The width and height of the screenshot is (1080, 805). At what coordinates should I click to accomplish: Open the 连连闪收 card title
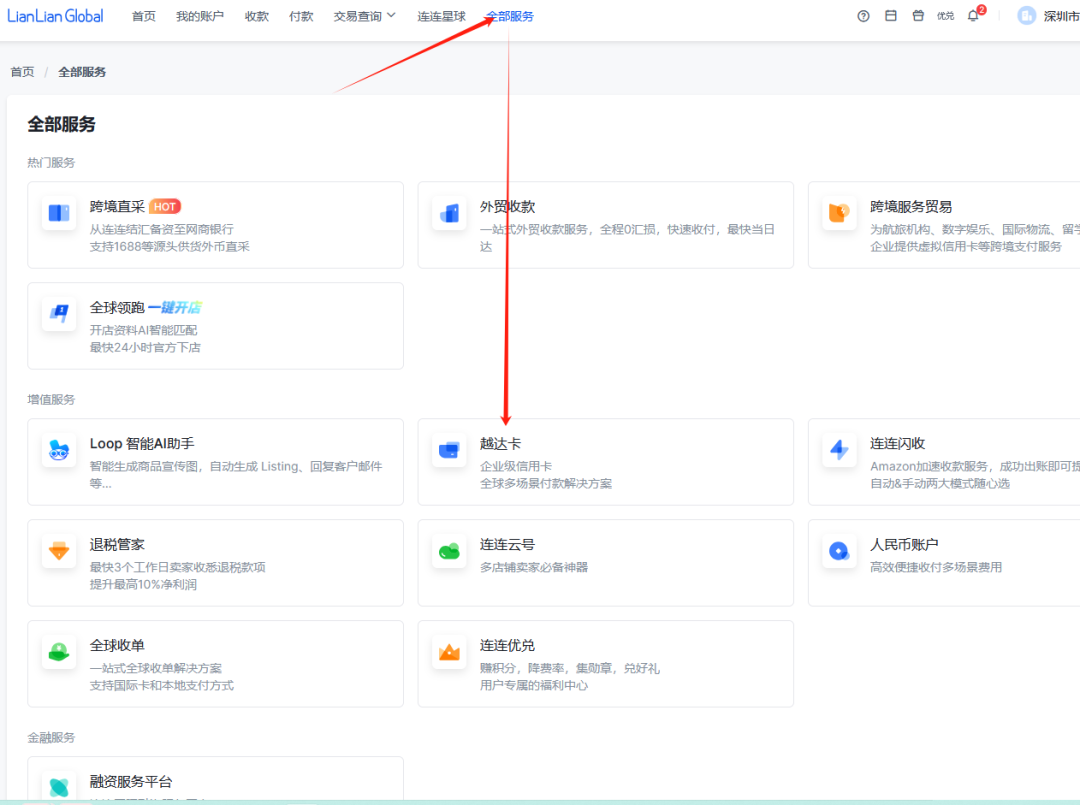pyautogui.click(x=897, y=443)
